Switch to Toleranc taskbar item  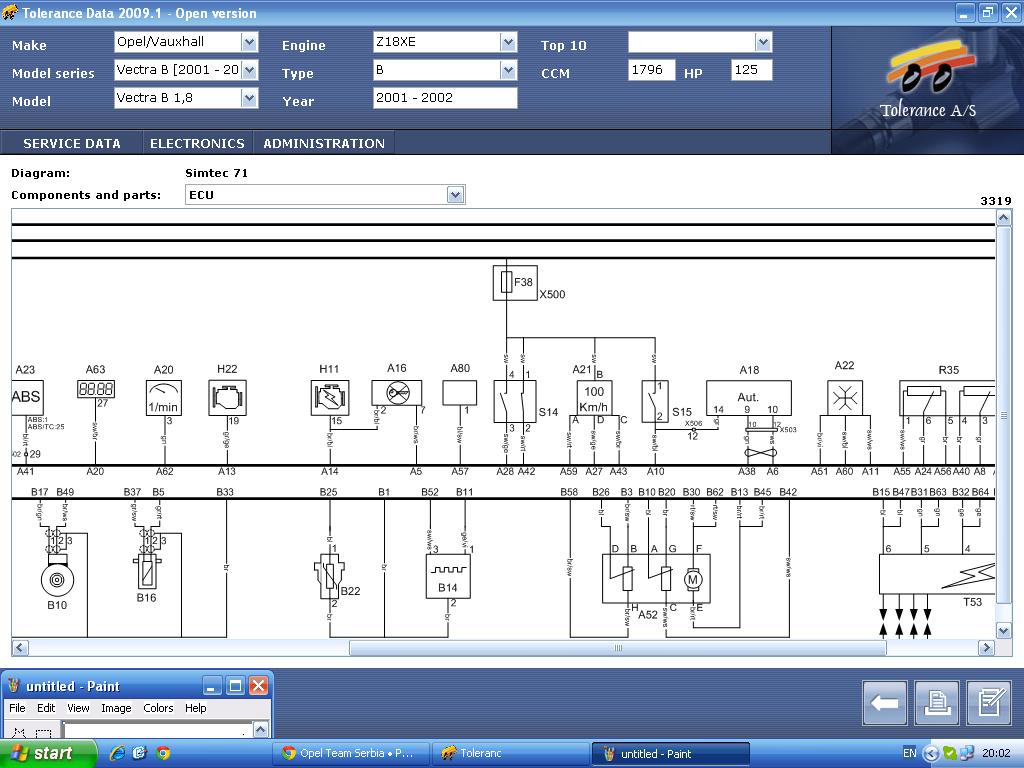coord(509,753)
